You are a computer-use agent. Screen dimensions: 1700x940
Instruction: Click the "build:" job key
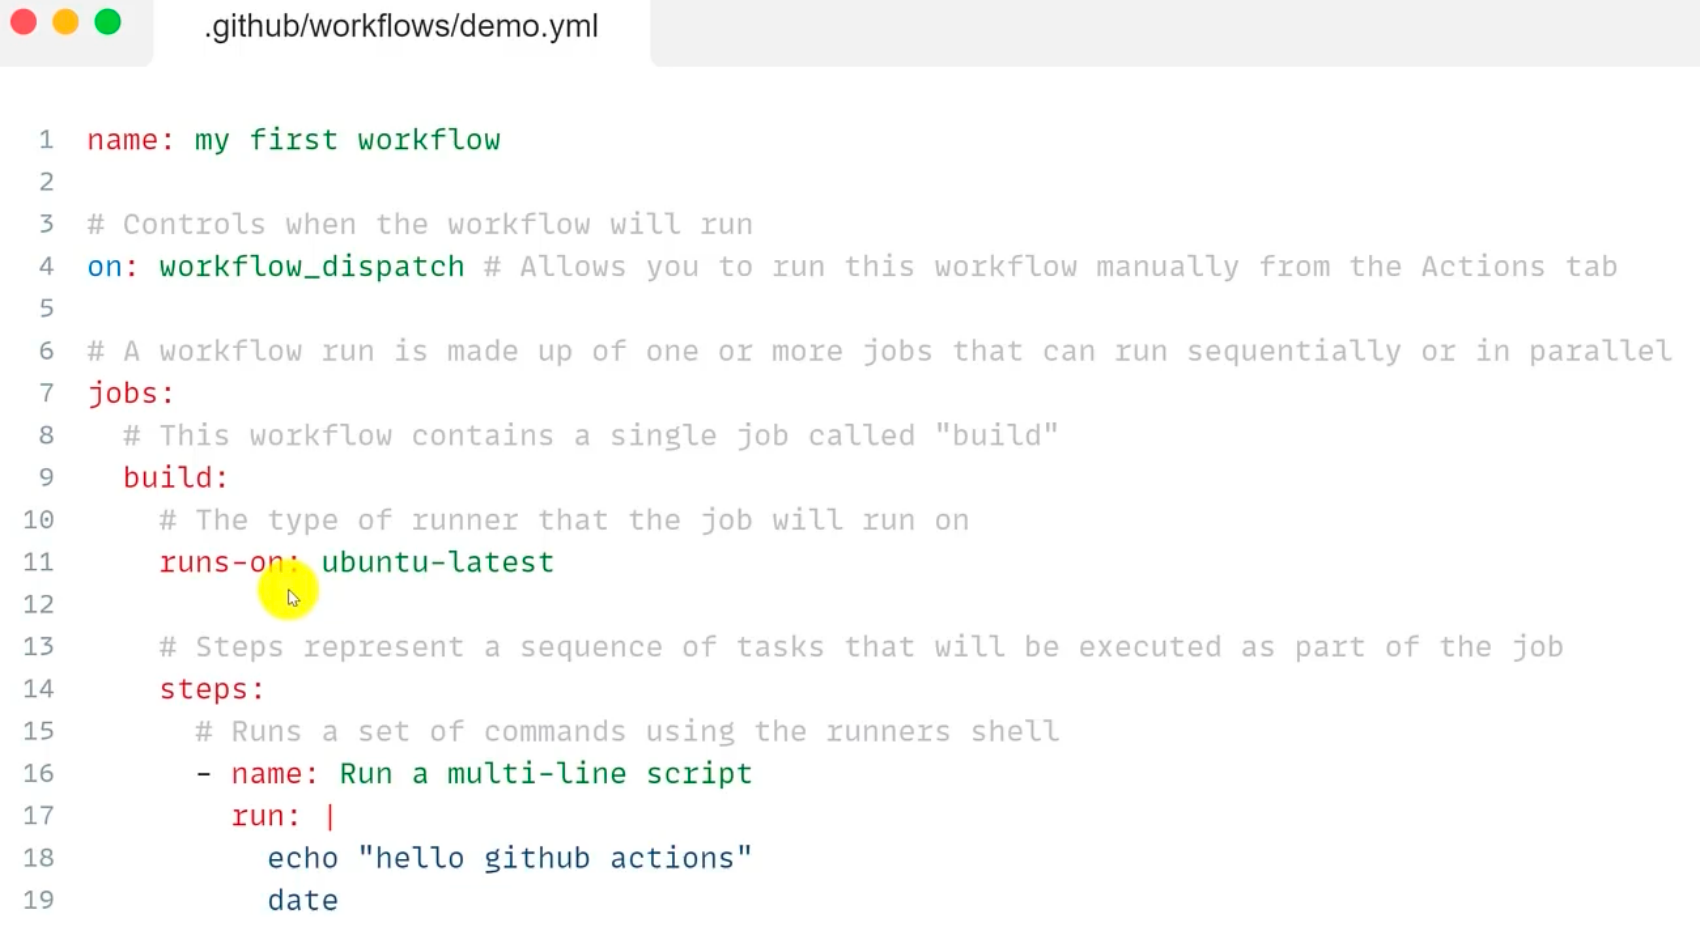(x=175, y=478)
